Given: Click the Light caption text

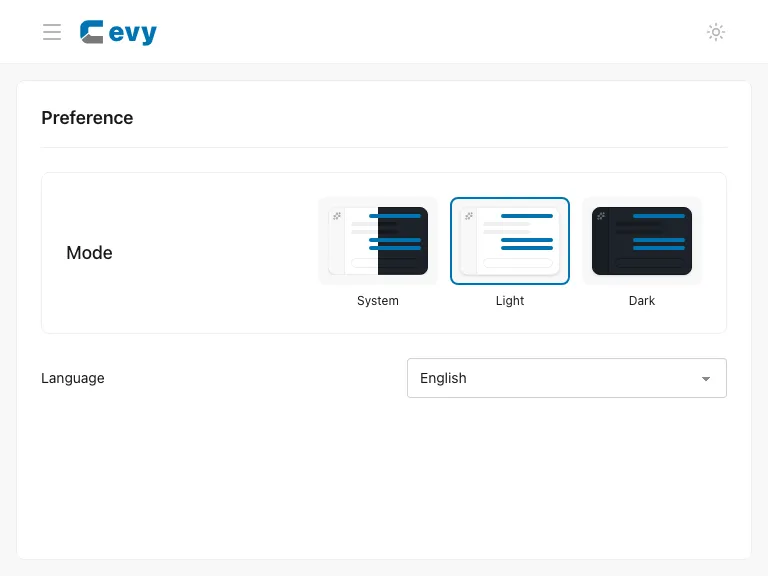Looking at the screenshot, I should click(x=510, y=301).
